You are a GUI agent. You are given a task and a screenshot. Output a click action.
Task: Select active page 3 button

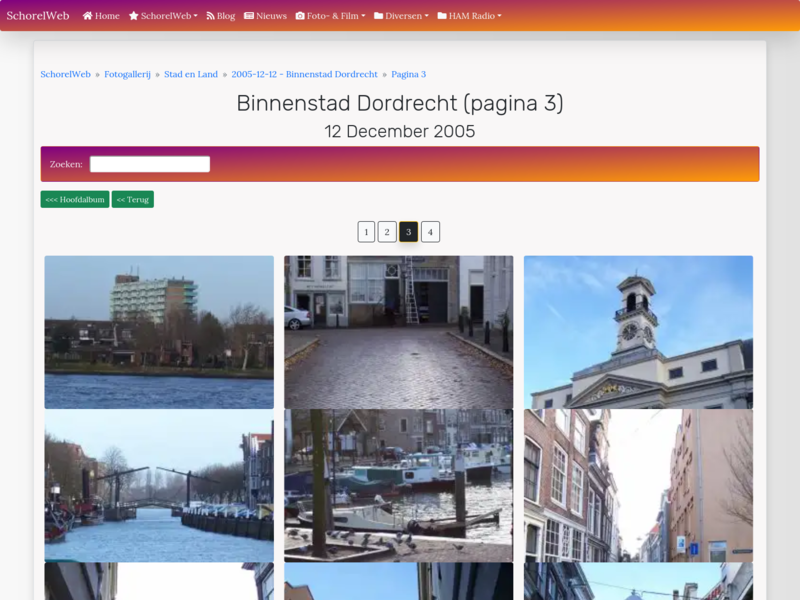click(409, 232)
